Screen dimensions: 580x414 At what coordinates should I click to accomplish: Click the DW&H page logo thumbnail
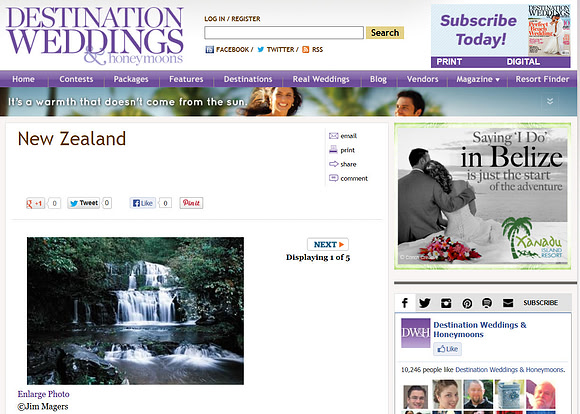pyautogui.click(x=415, y=333)
